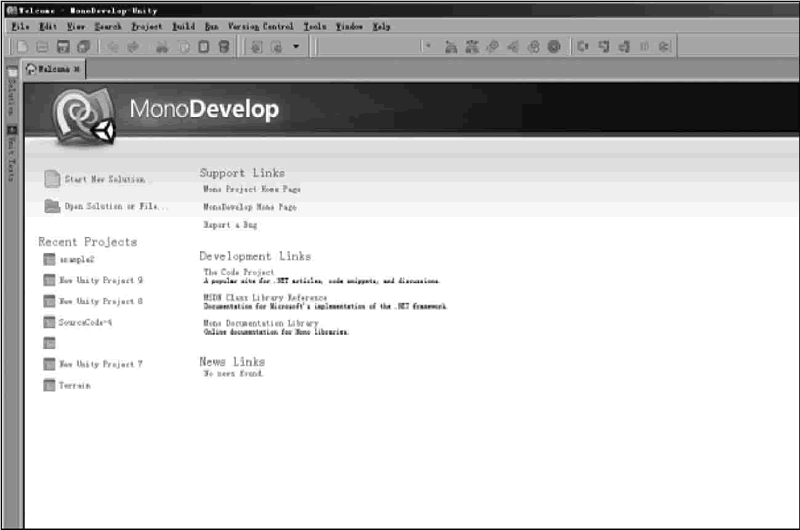Open the configuration dropdown arrow in toolbar

pos(296,47)
